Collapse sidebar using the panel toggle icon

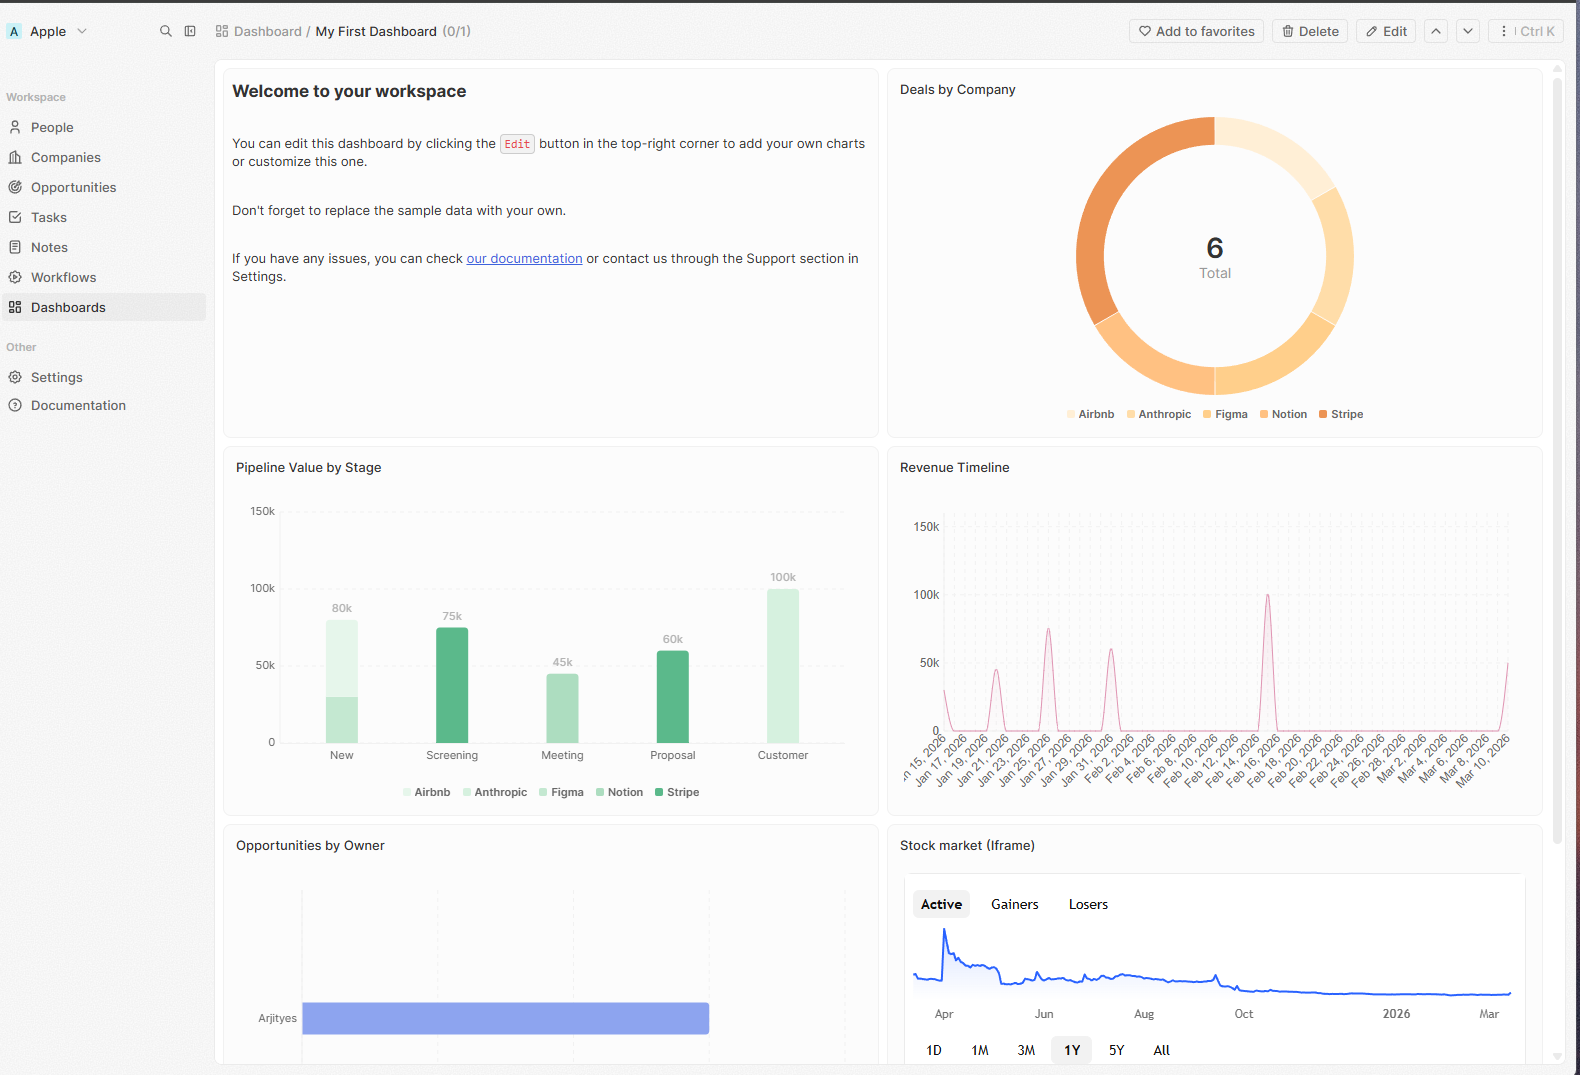tap(190, 31)
